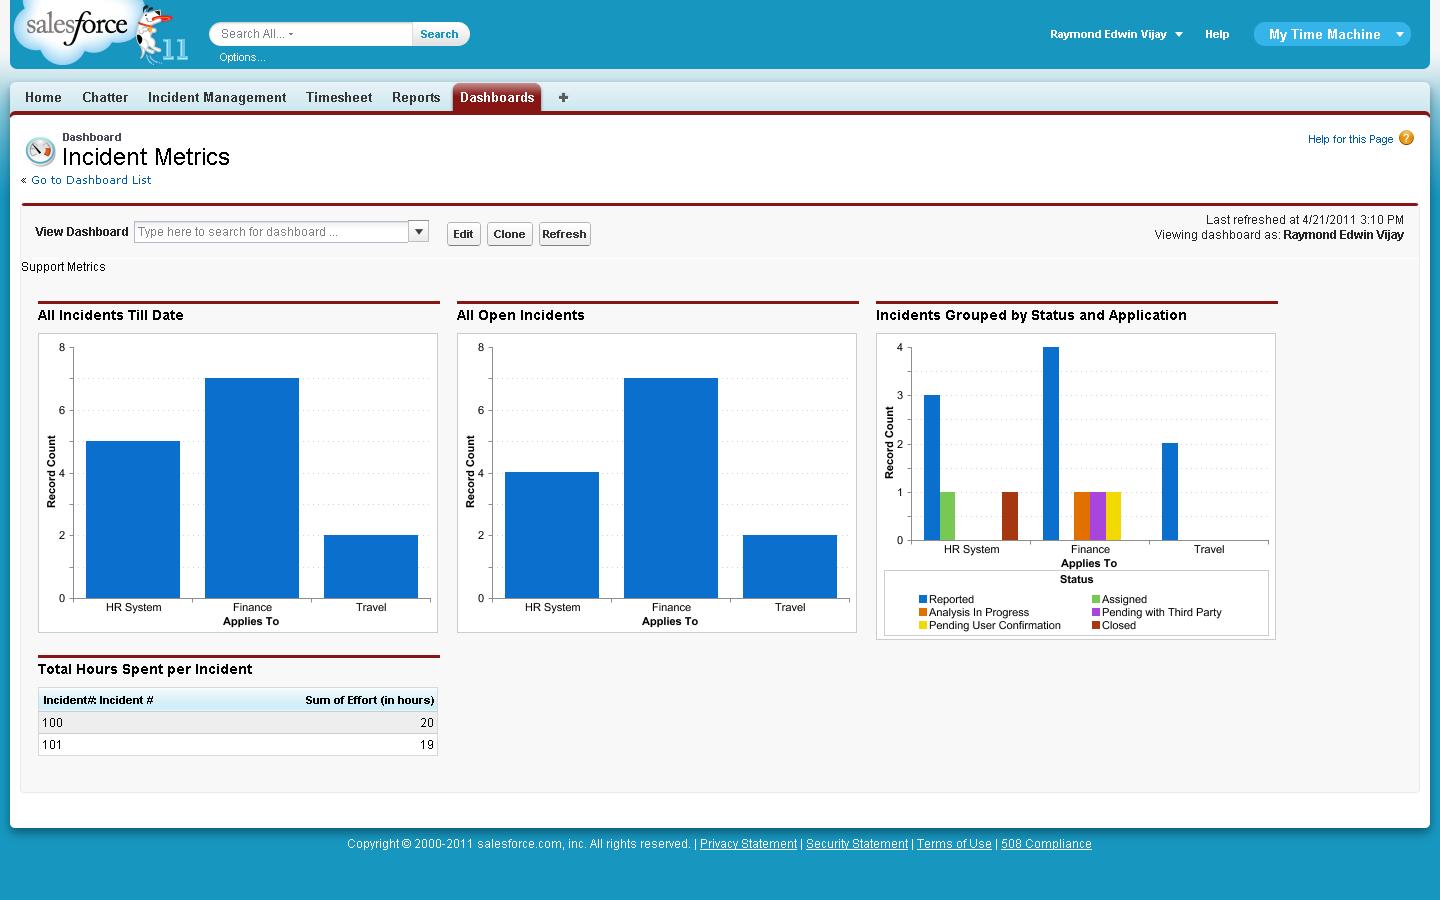The width and height of the screenshot is (1440, 900).
Task: Add a new tab with plus icon
Action: [x=563, y=97]
